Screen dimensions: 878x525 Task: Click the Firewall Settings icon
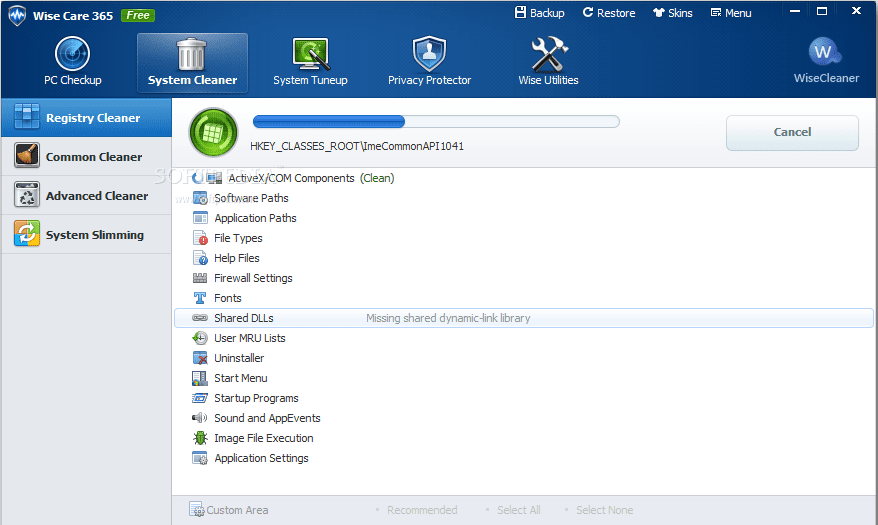pos(200,278)
